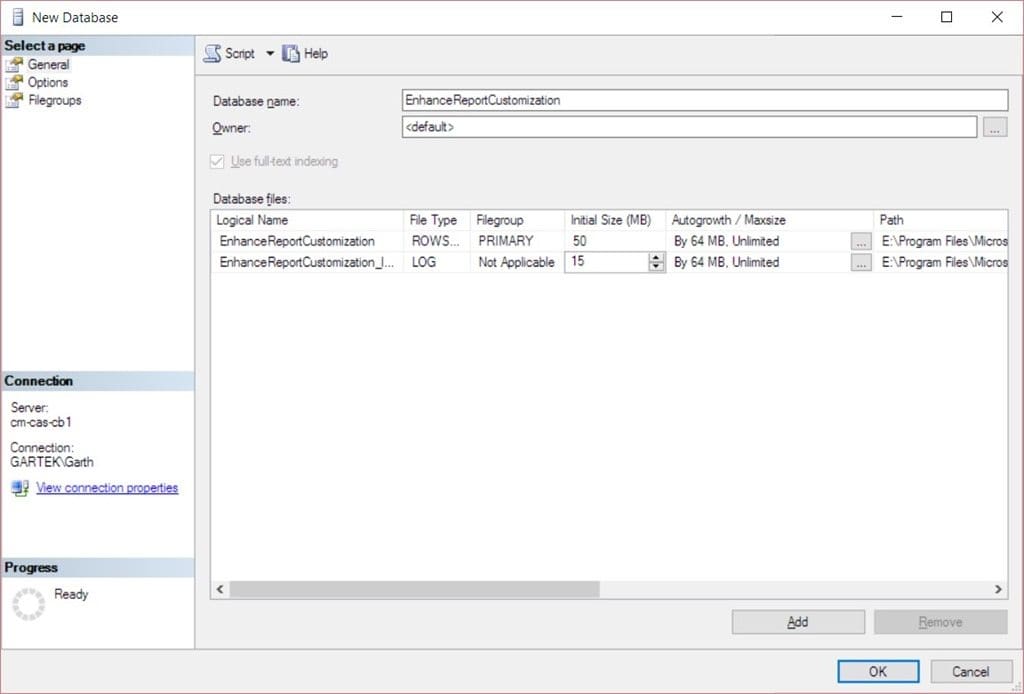Viewport: 1024px width, 694px height.
Task: Click the server name cm-cas-cb1
Action: coord(40,422)
